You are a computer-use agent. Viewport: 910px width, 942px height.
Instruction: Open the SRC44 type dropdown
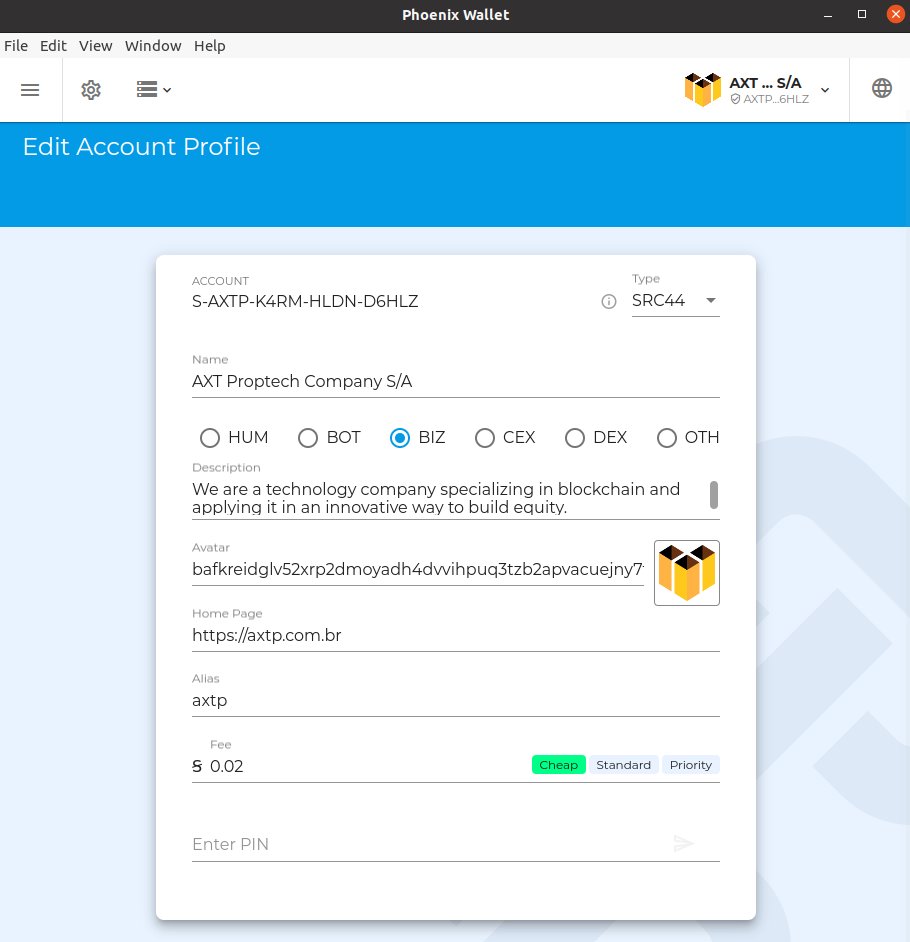pos(675,300)
